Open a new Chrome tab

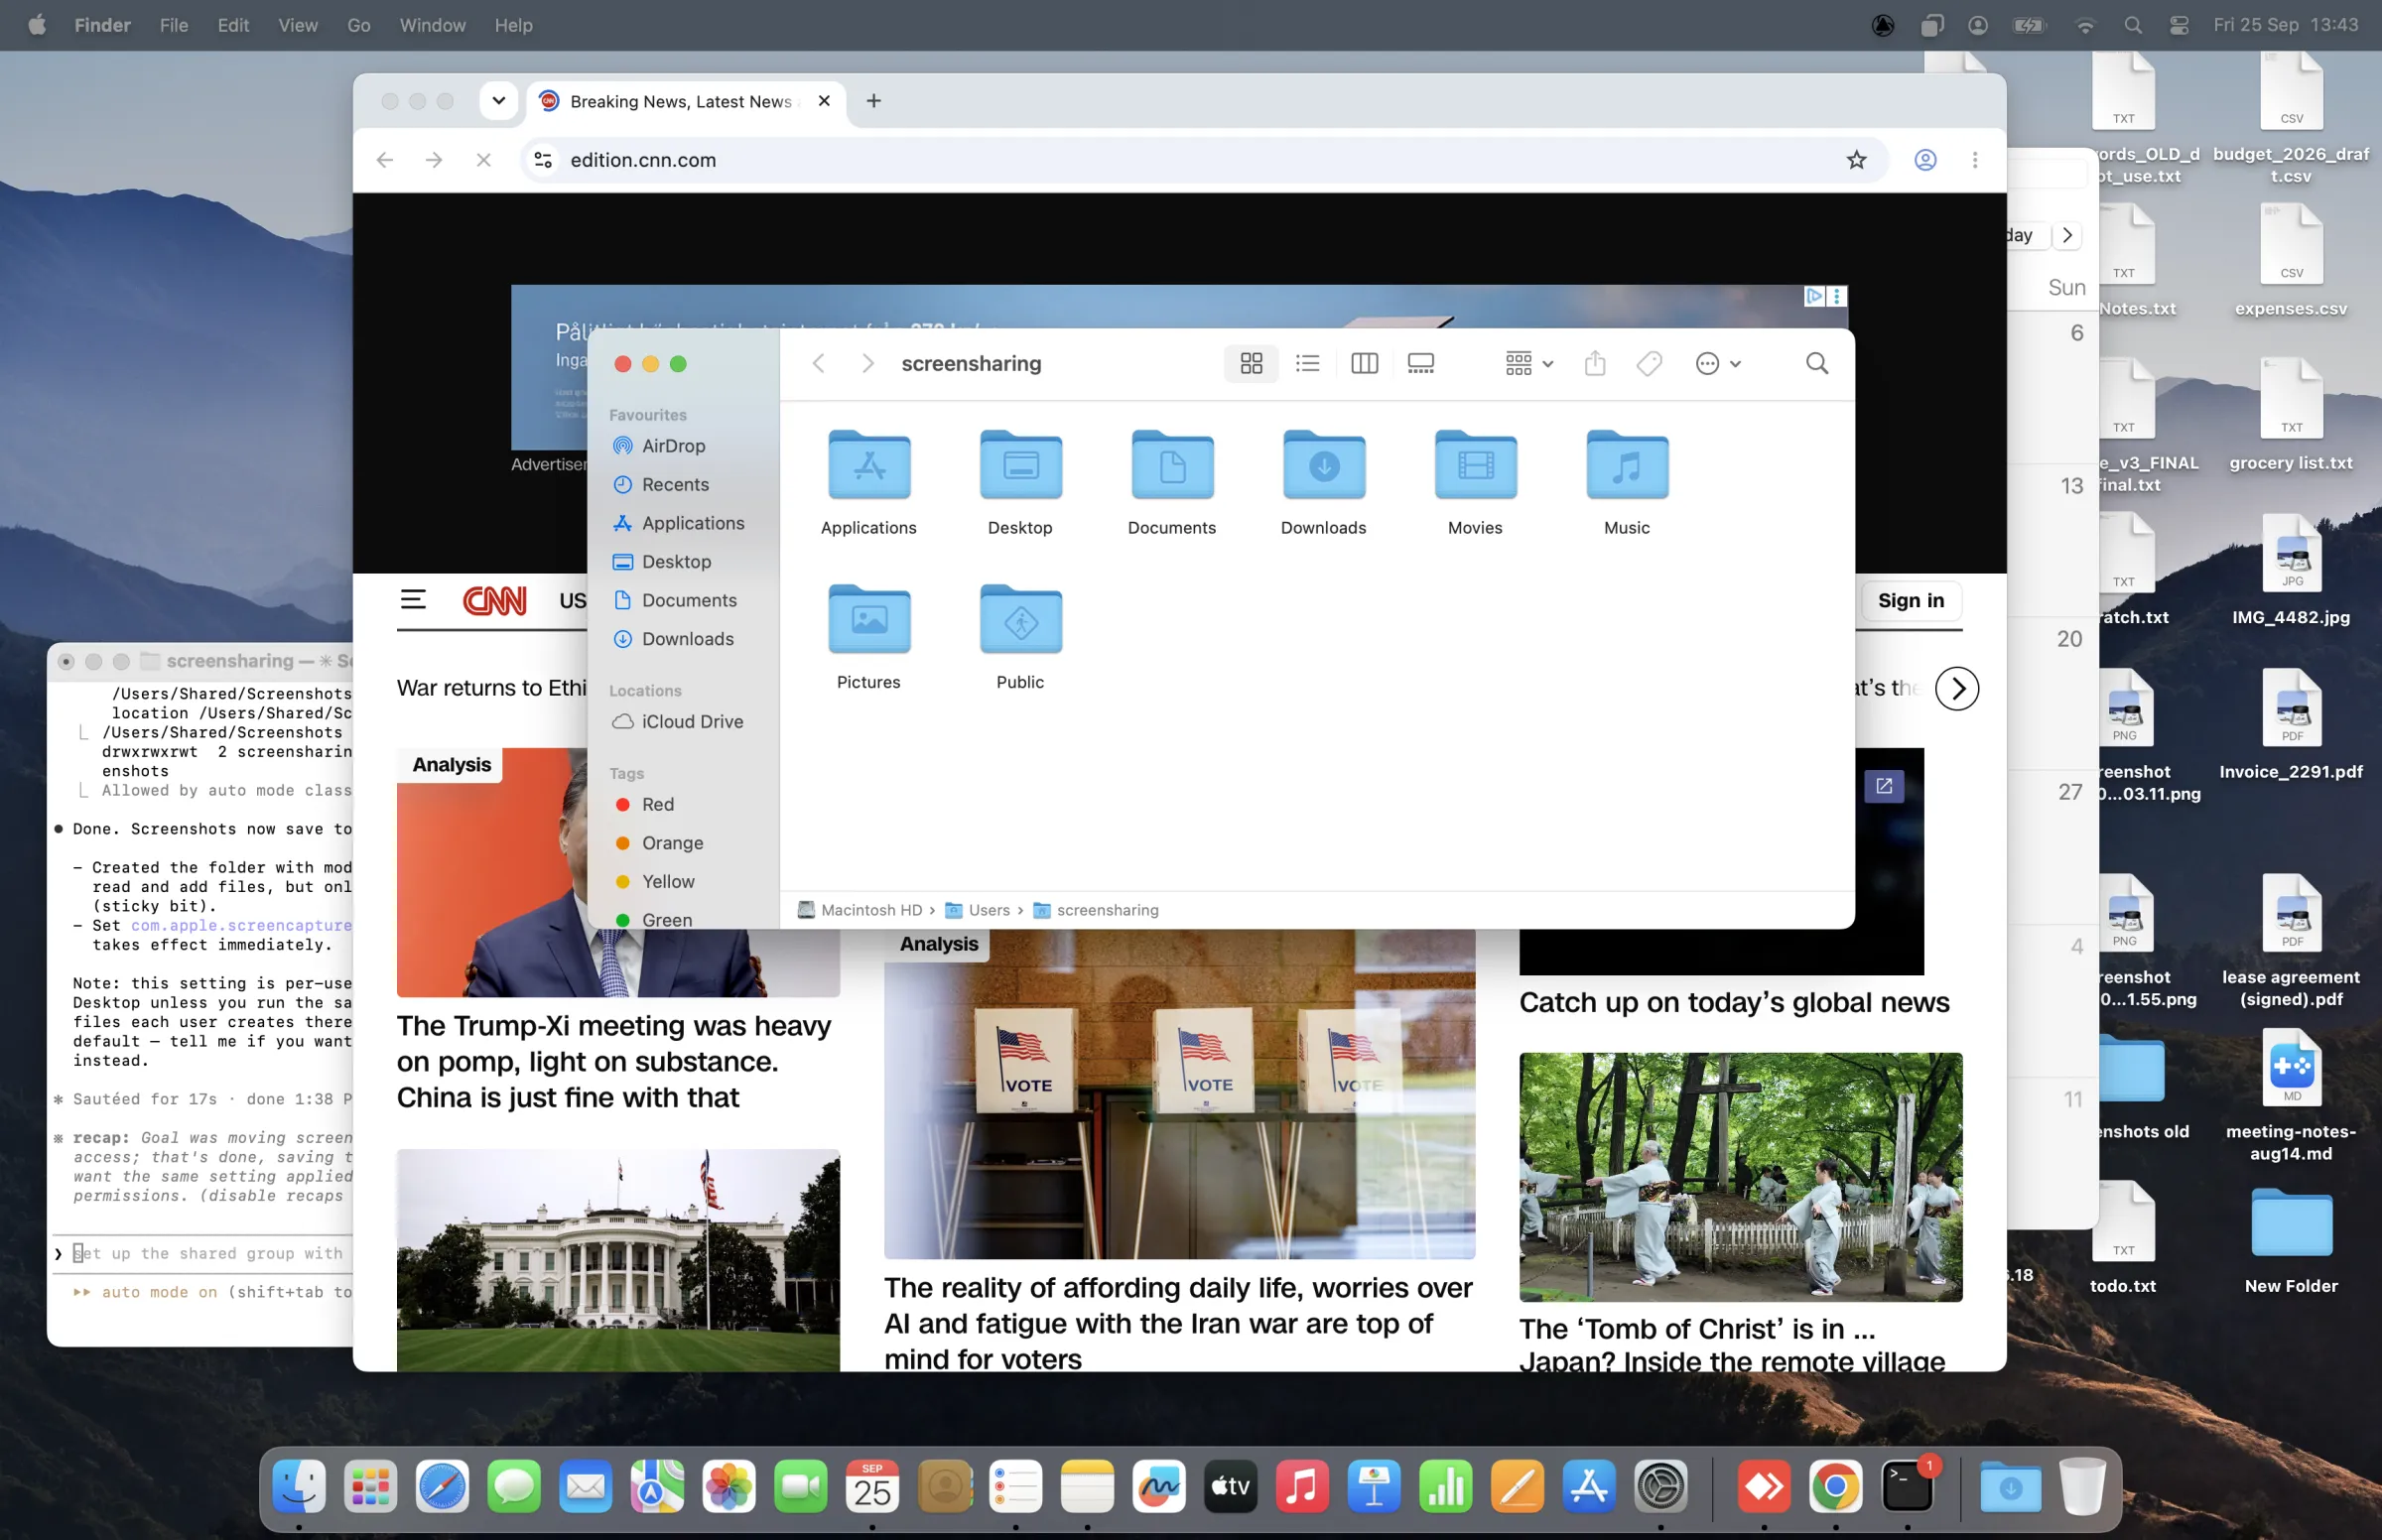coord(873,100)
